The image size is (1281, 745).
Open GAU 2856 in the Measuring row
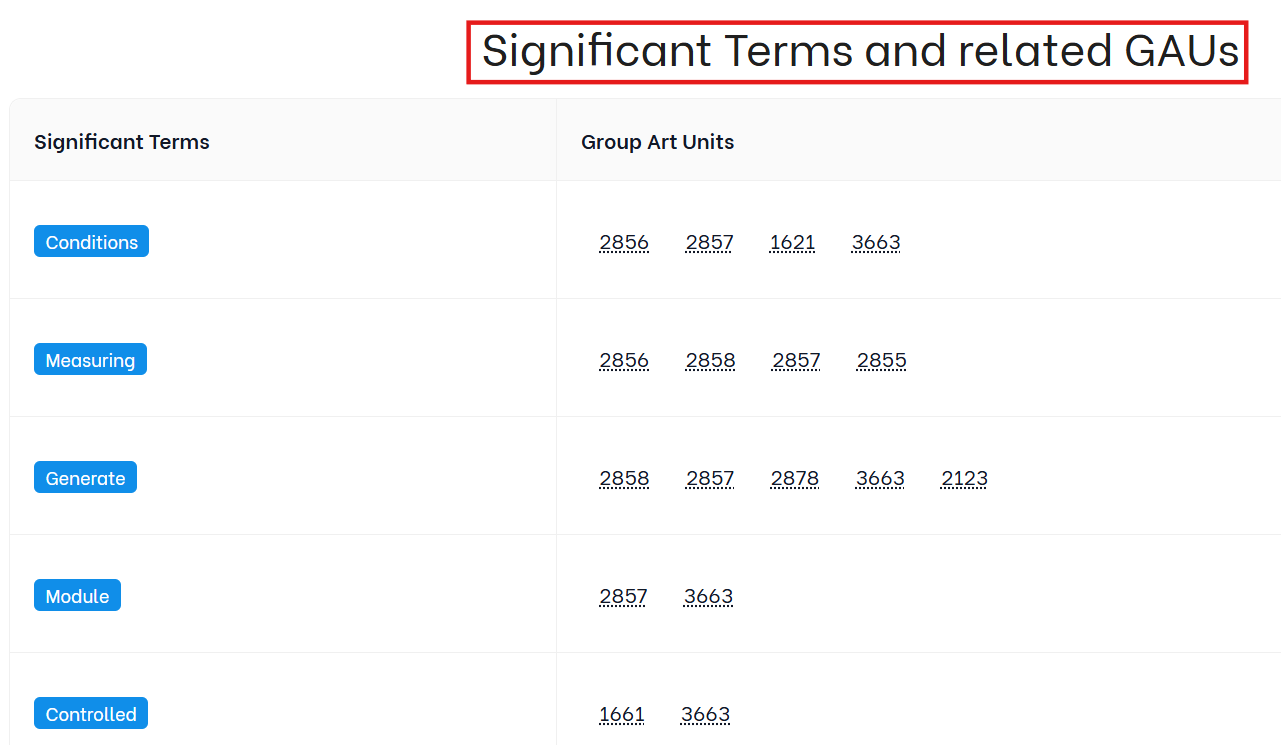[x=624, y=360]
